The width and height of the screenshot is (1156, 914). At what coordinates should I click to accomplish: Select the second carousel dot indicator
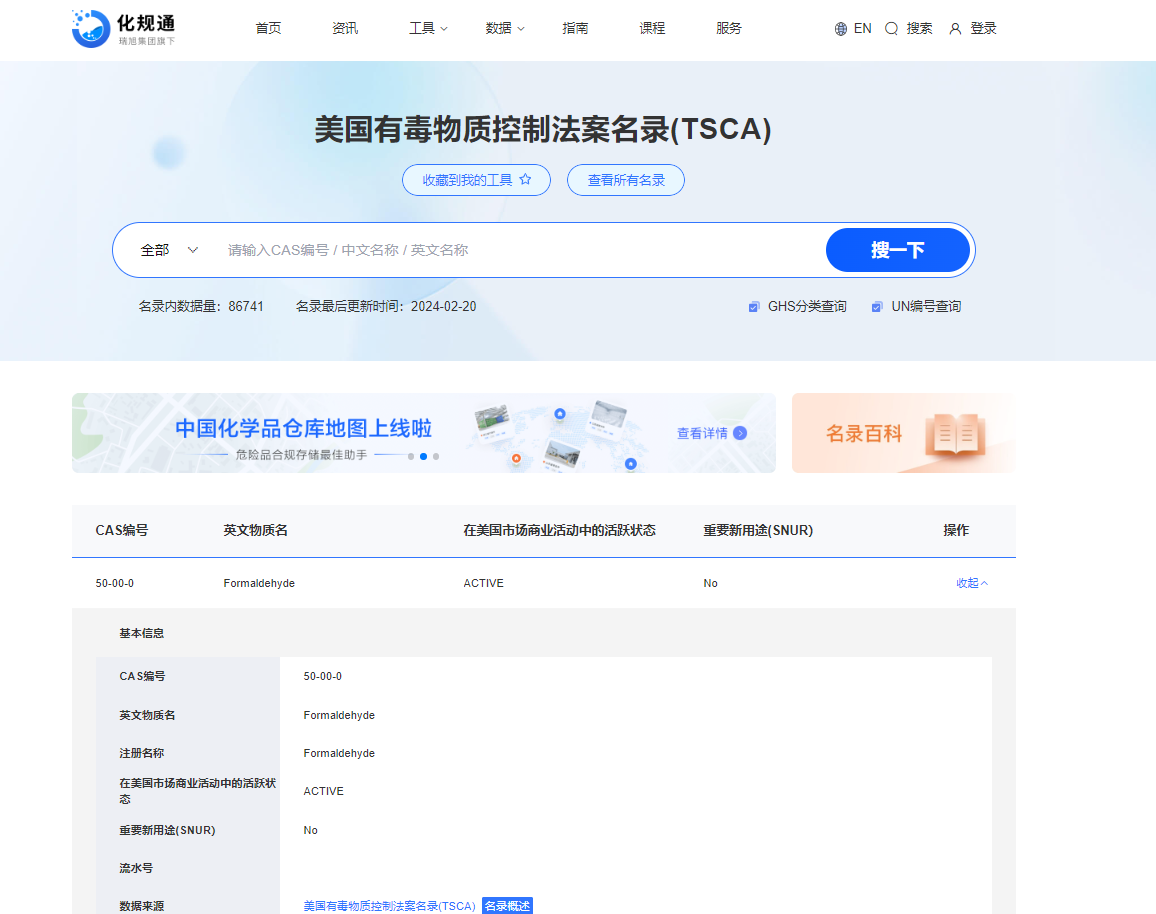423,456
